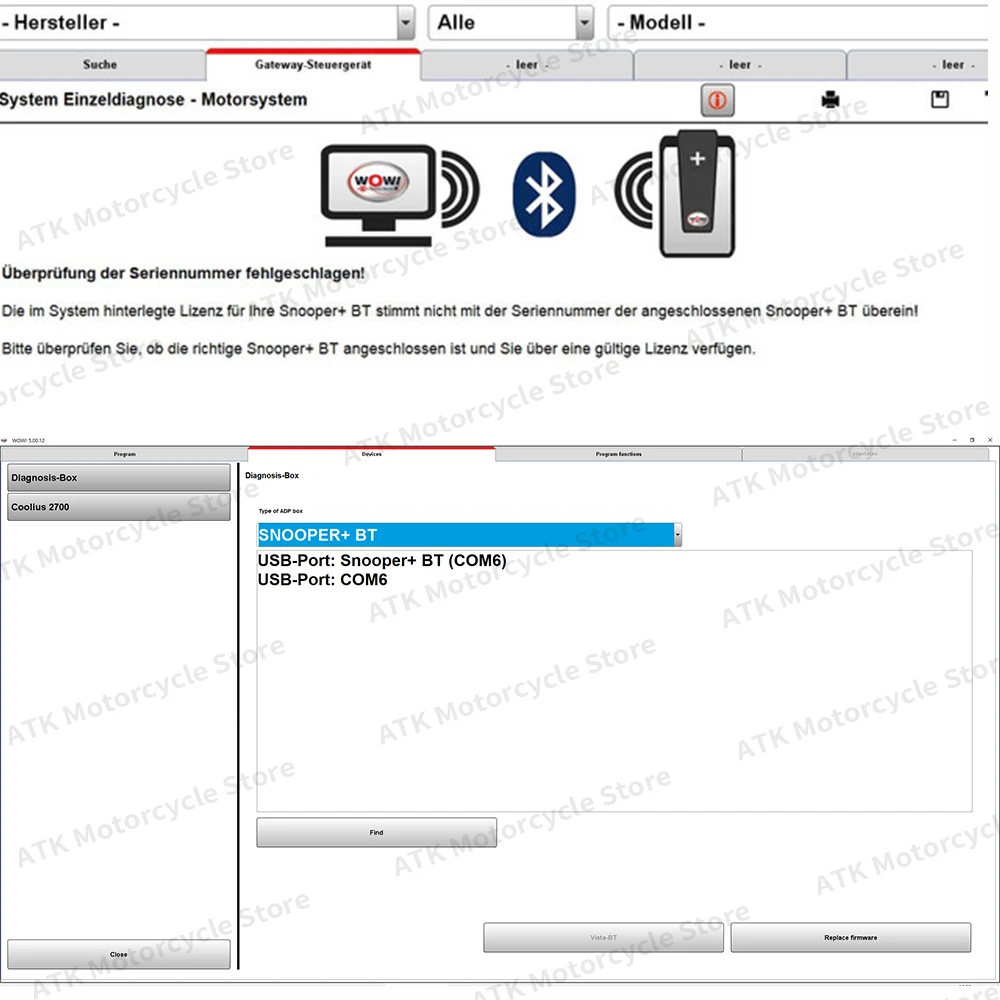Expand the SNOOPER+ BT type dropdown
This screenshot has height=1000, width=1000.
click(678, 534)
